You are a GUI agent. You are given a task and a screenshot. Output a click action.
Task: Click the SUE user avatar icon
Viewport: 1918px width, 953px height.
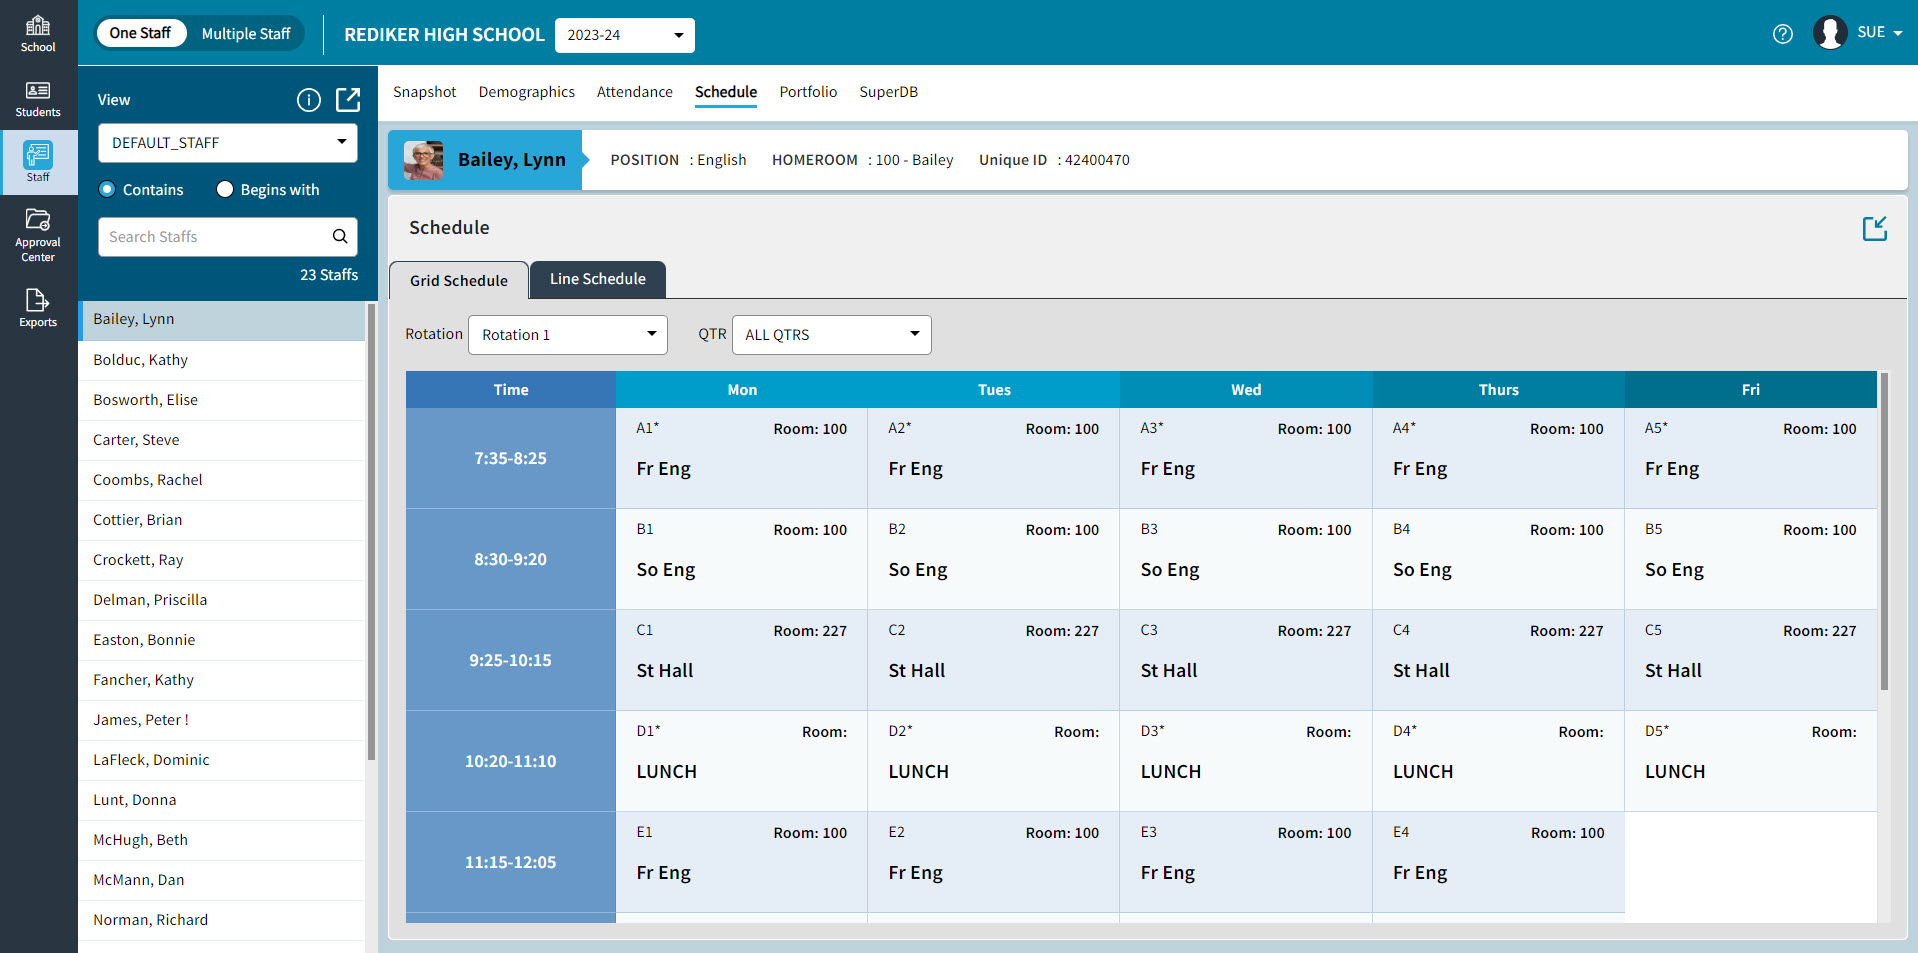pyautogui.click(x=1830, y=33)
